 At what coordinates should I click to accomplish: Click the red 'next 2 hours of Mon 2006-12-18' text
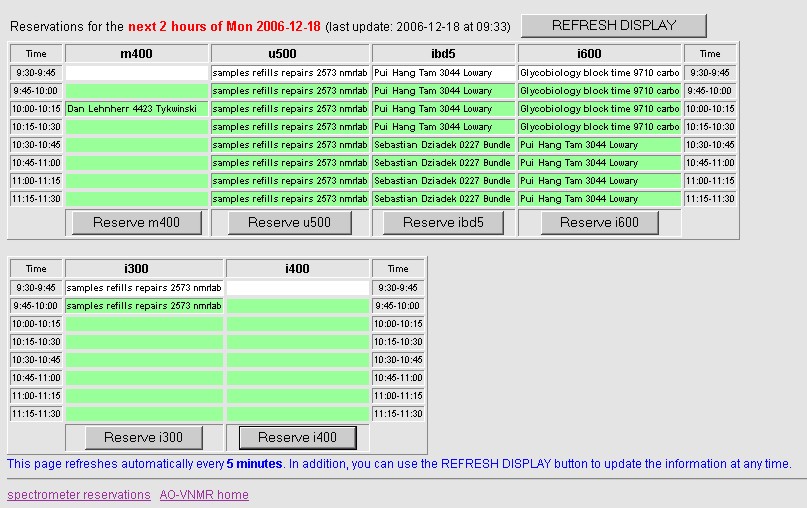click(x=224, y=27)
